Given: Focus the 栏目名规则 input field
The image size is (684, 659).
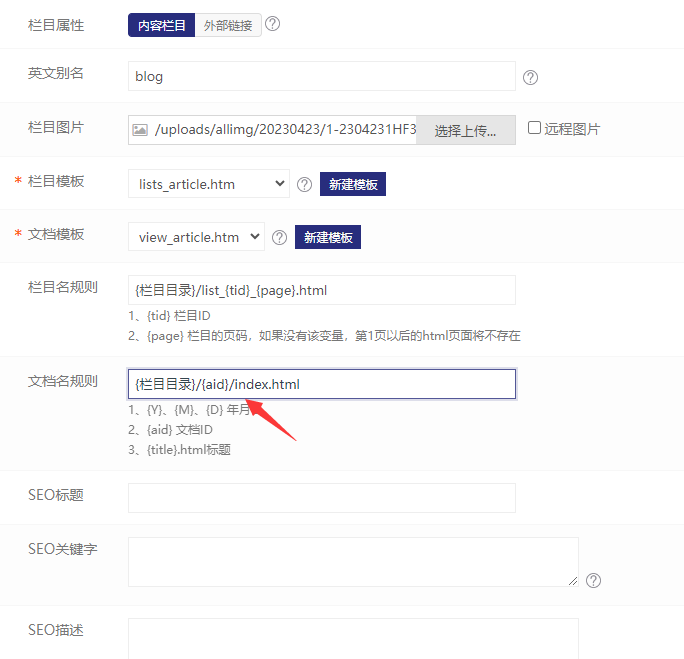Looking at the screenshot, I should [321, 290].
